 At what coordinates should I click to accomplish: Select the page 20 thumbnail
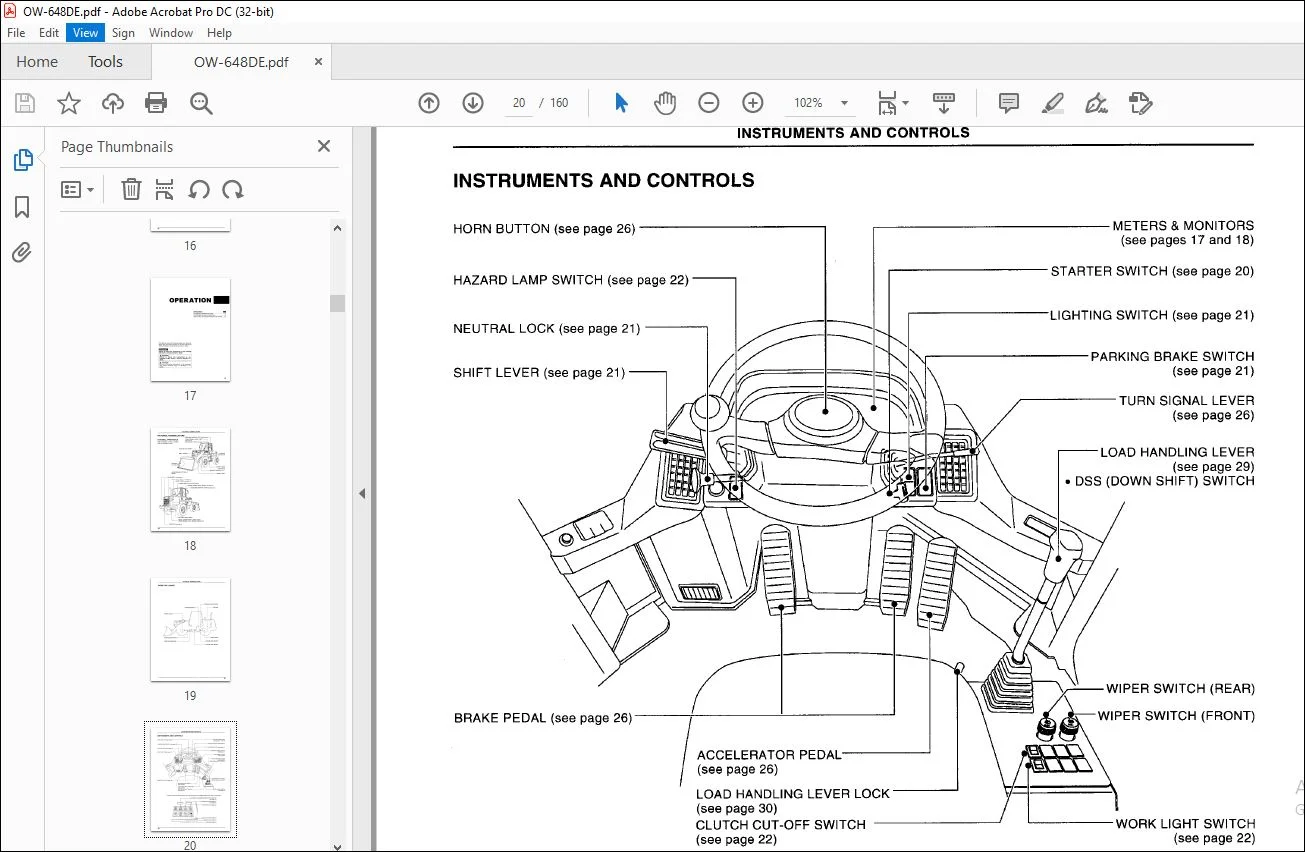190,780
